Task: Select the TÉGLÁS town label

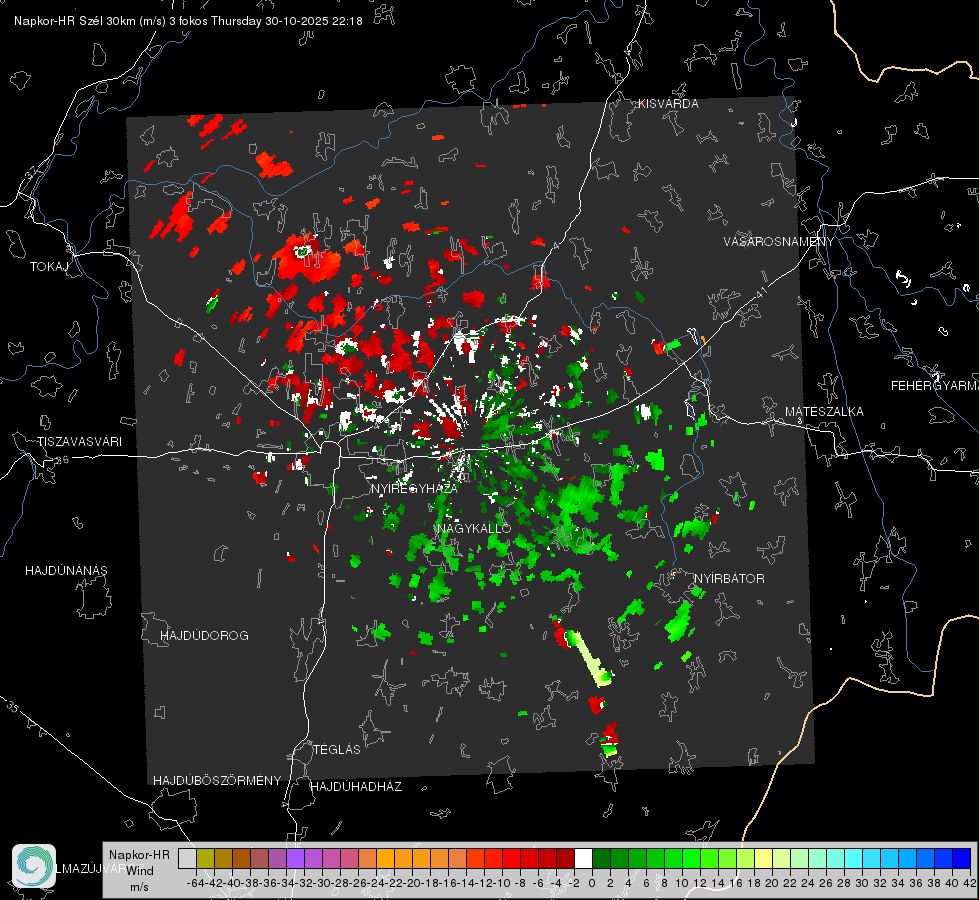Action: [x=337, y=750]
